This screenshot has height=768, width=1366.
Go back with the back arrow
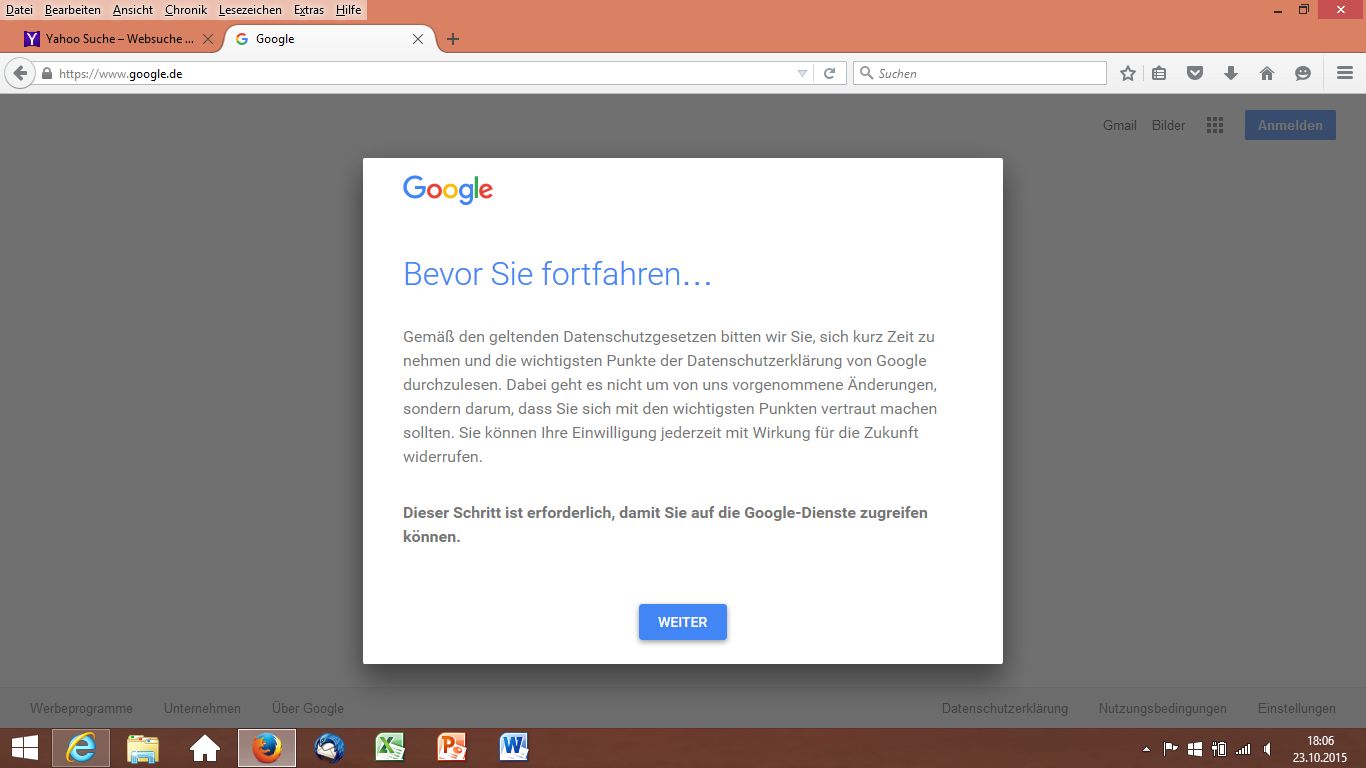pyautogui.click(x=20, y=73)
